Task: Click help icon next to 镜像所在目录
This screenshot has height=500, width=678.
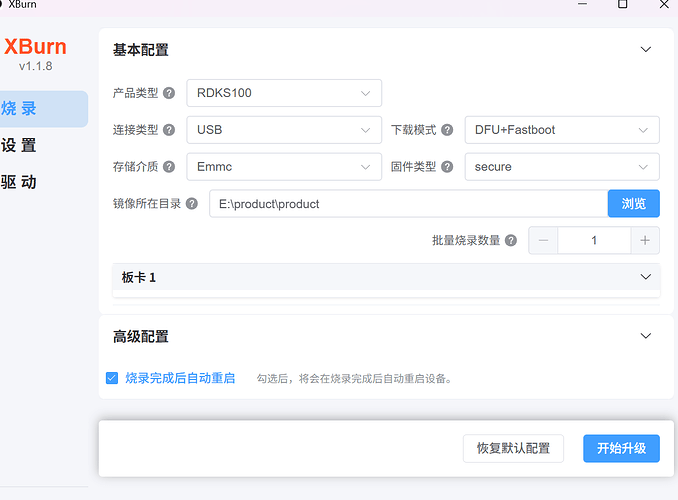Action: click(x=192, y=203)
